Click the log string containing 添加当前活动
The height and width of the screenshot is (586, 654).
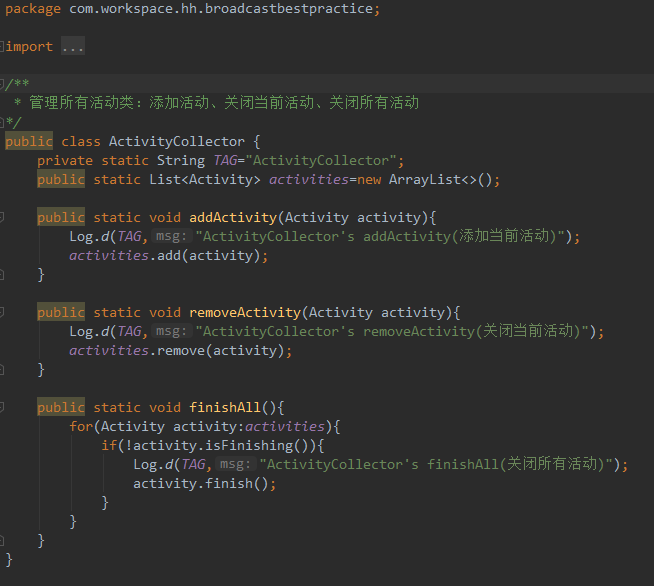(380, 236)
